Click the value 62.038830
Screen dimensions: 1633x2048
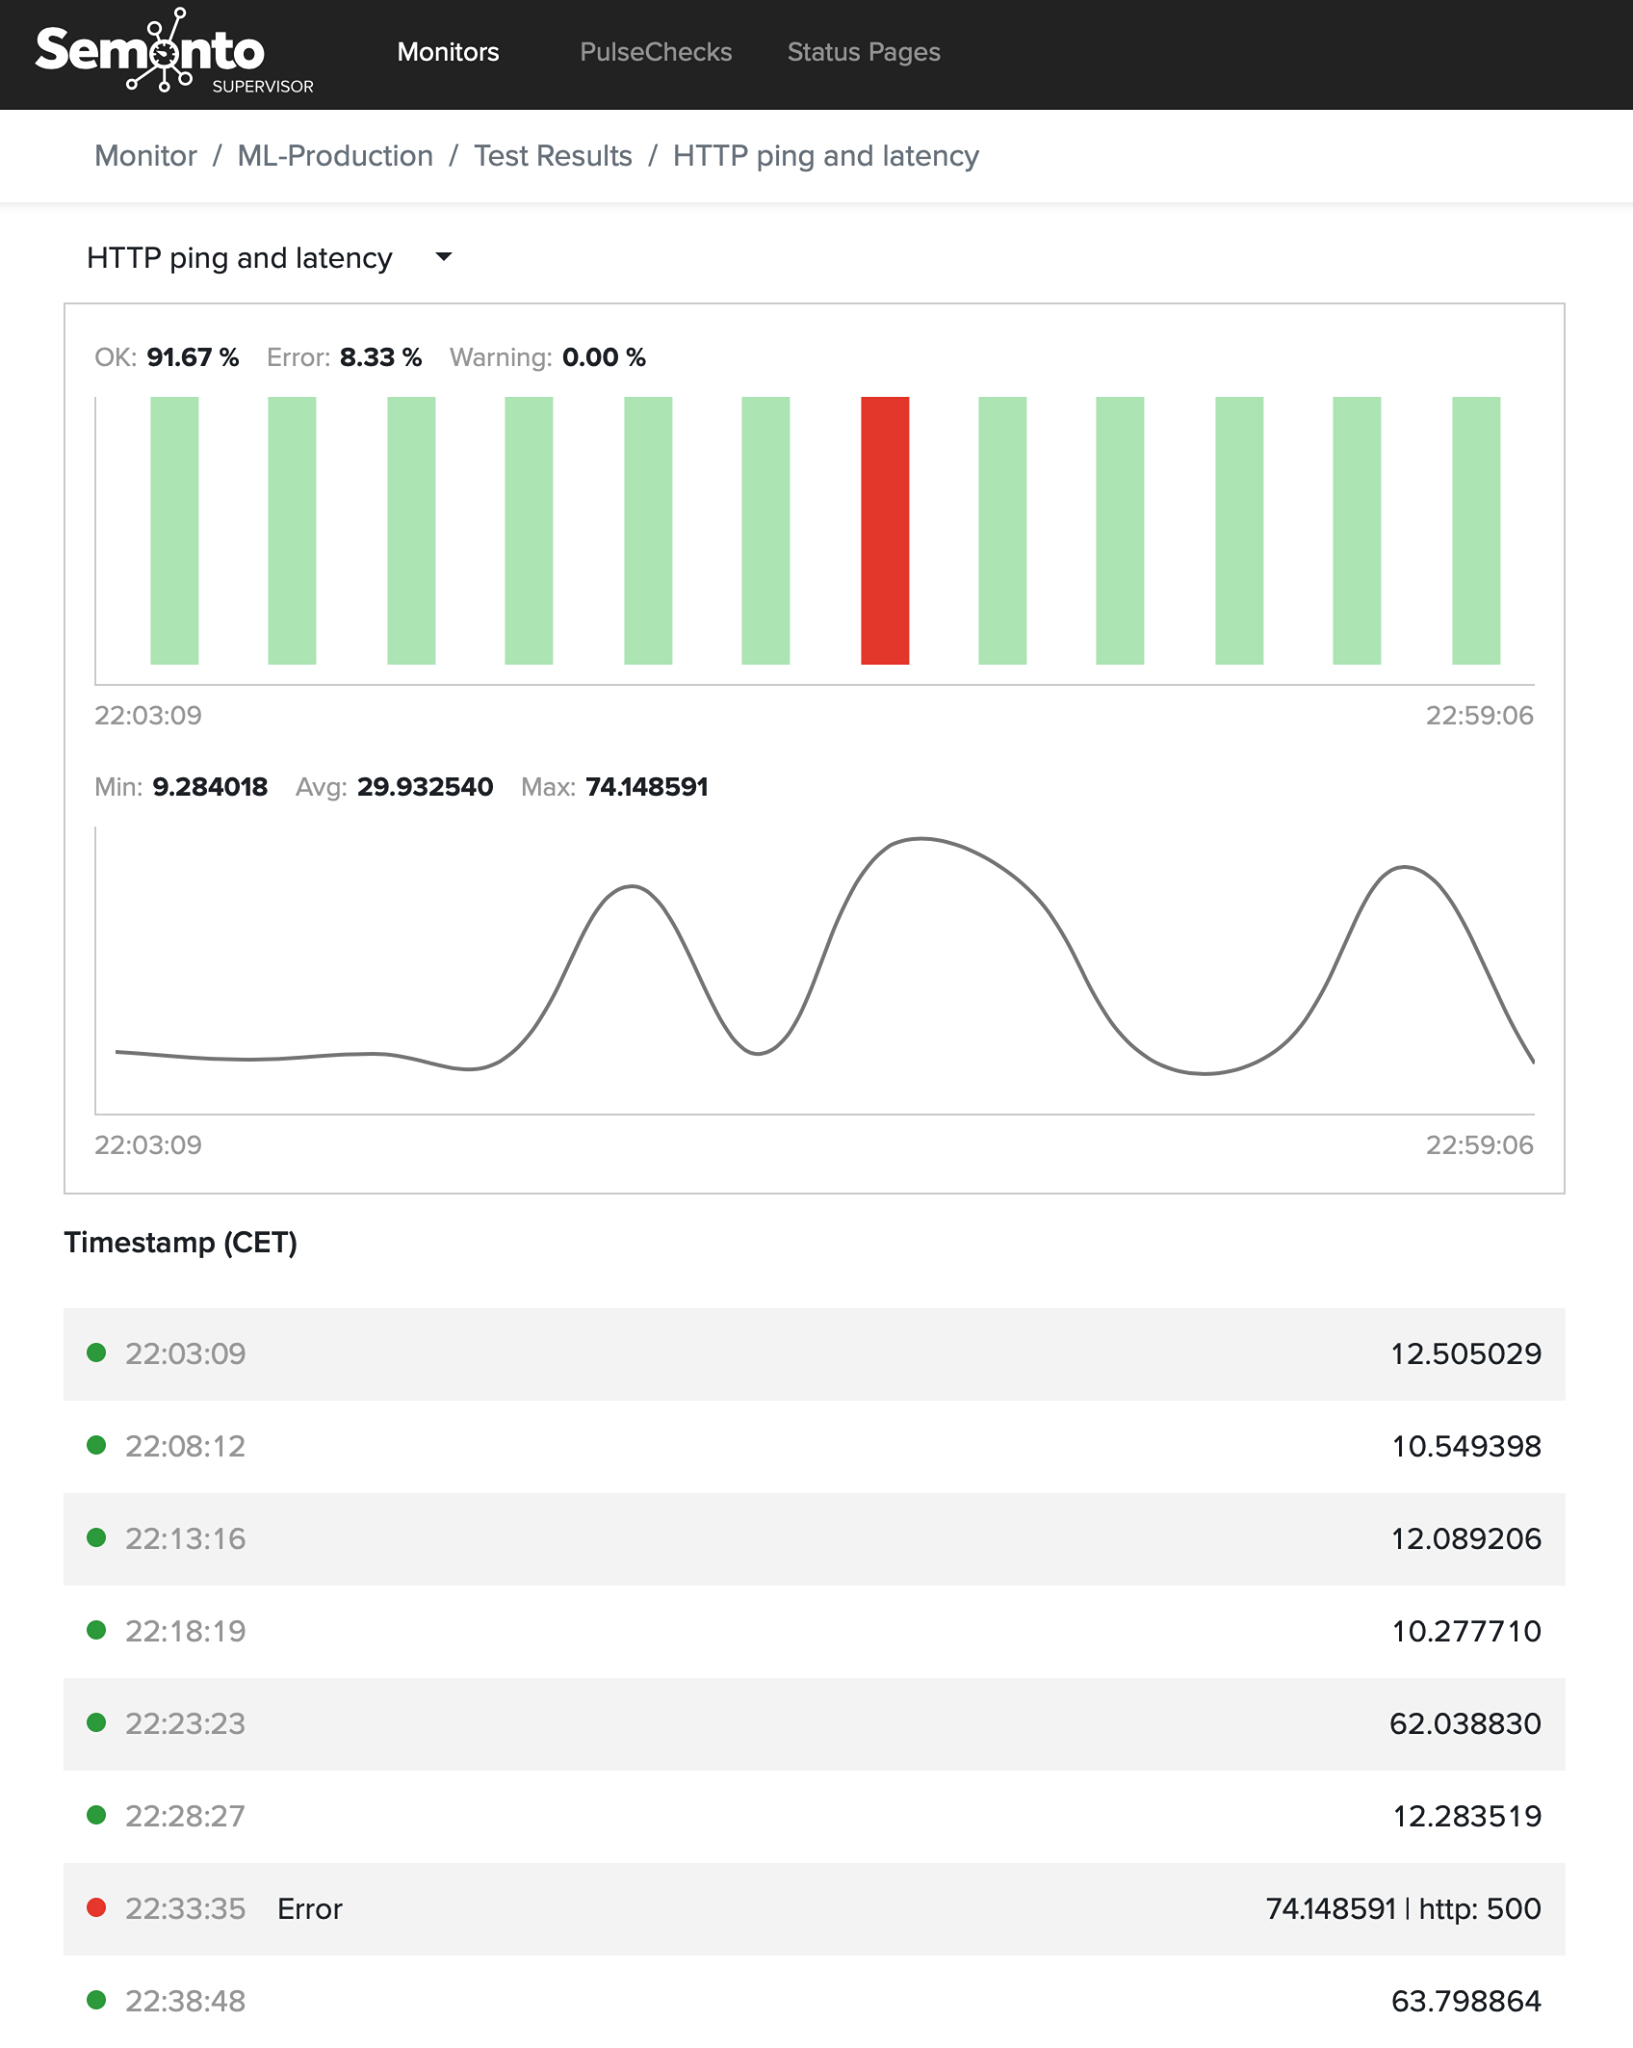tap(1465, 1724)
